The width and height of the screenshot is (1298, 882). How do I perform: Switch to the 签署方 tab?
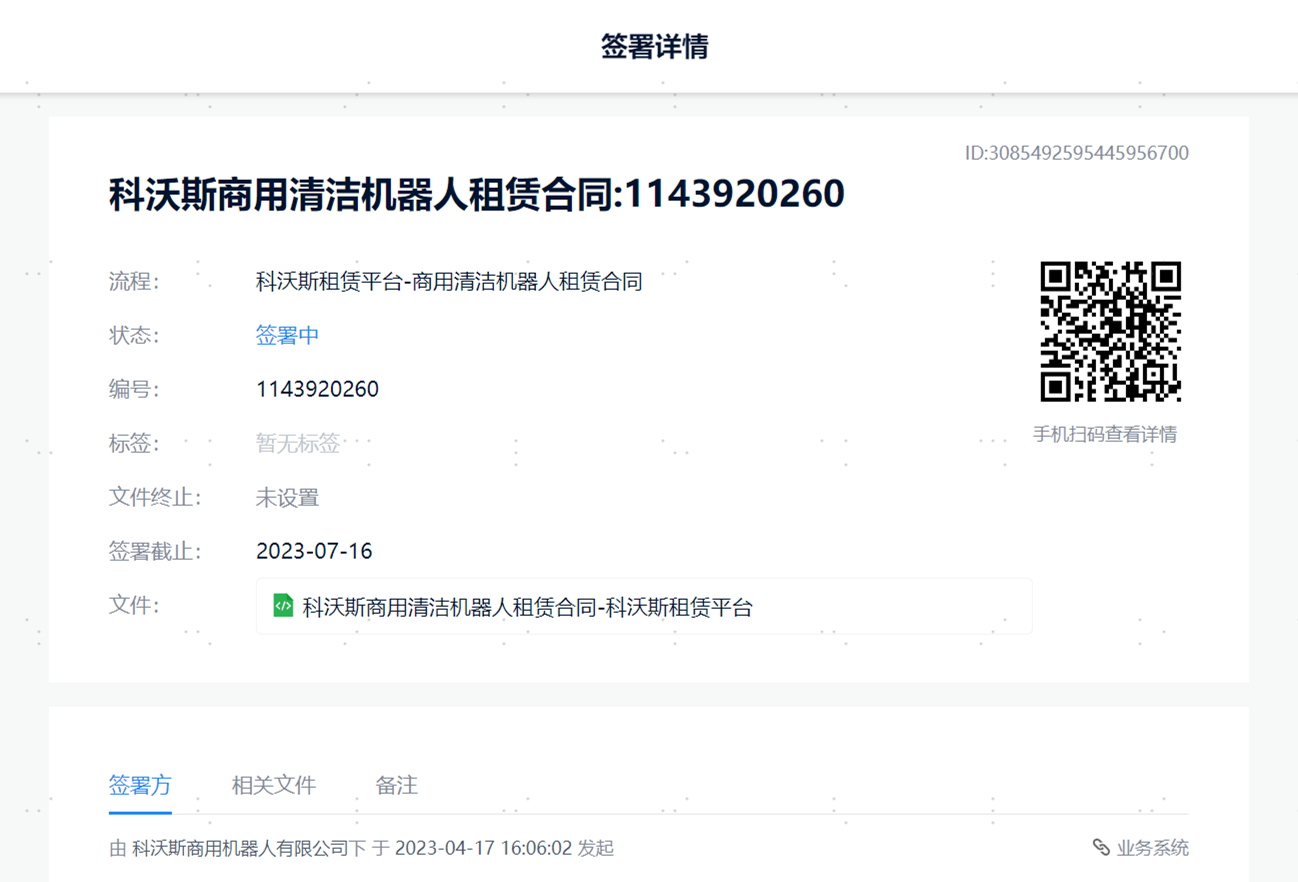[x=140, y=785]
